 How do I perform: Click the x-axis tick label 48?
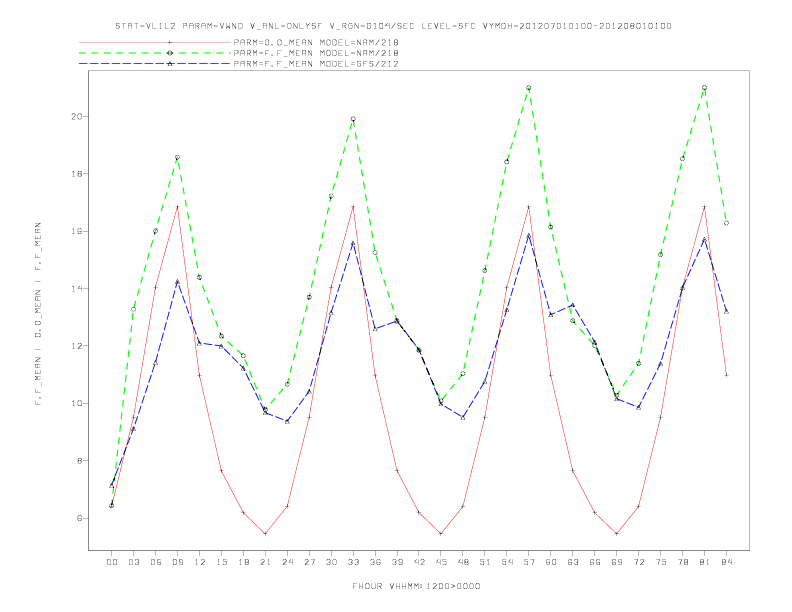click(x=463, y=562)
